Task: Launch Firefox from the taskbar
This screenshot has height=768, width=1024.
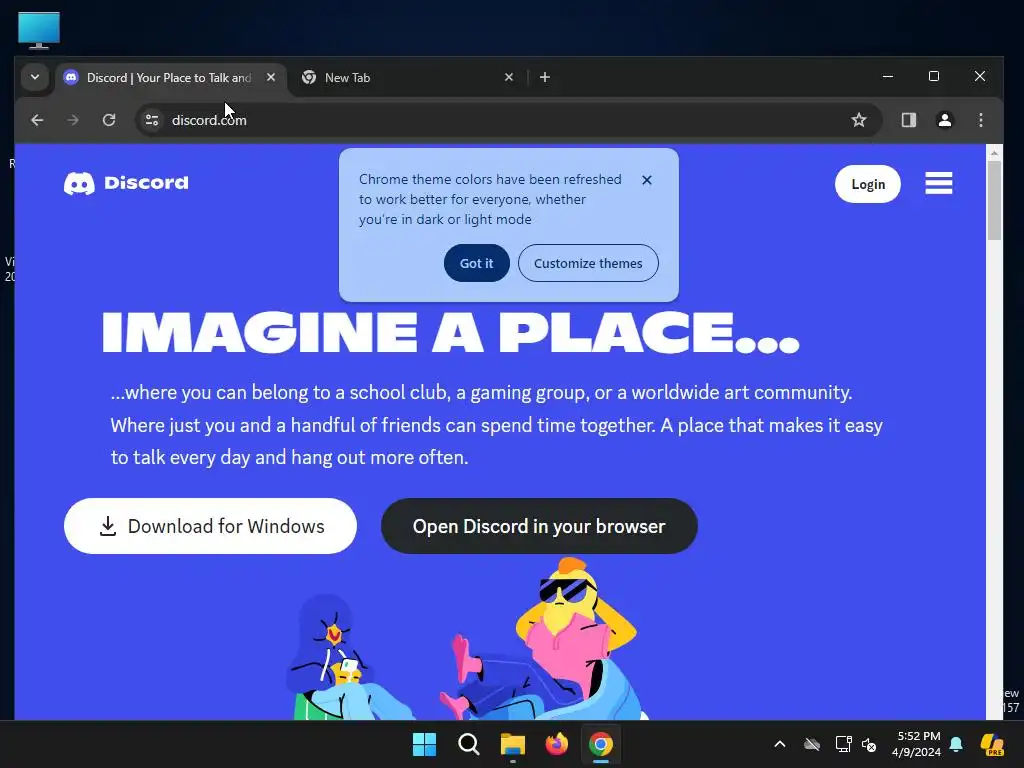Action: coord(556,744)
